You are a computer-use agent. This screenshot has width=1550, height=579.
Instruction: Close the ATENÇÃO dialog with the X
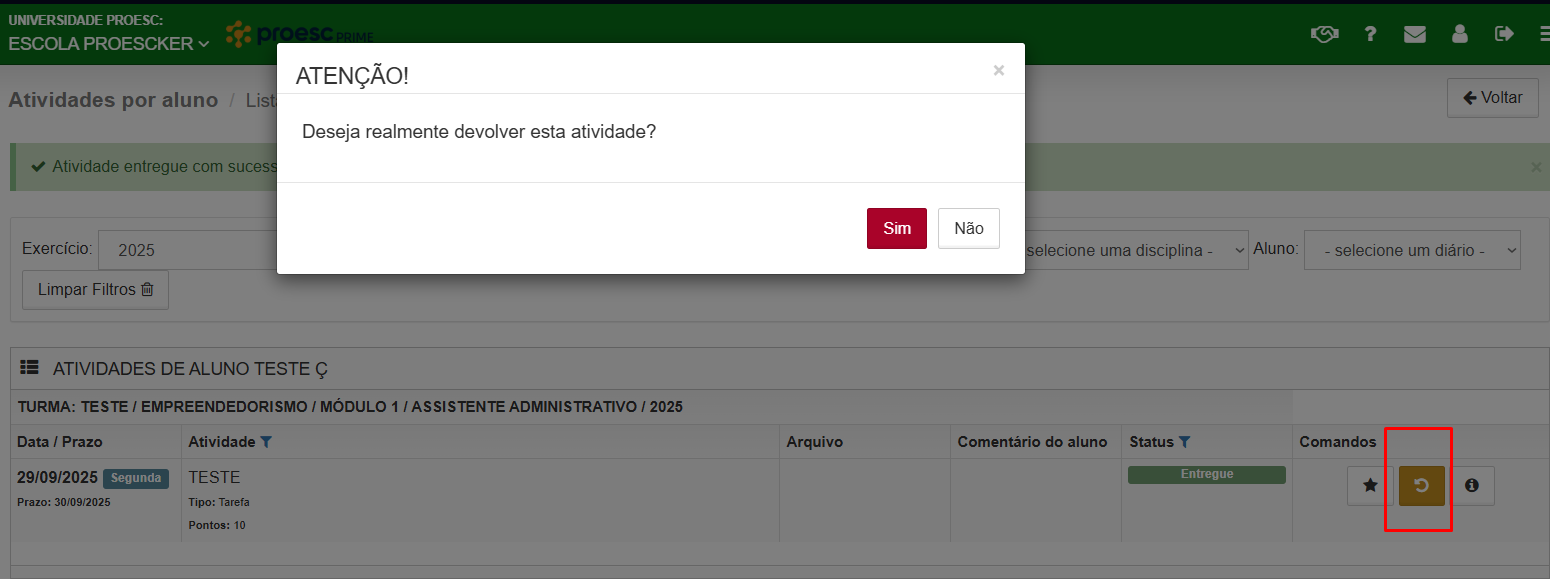pyautogui.click(x=998, y=70)
